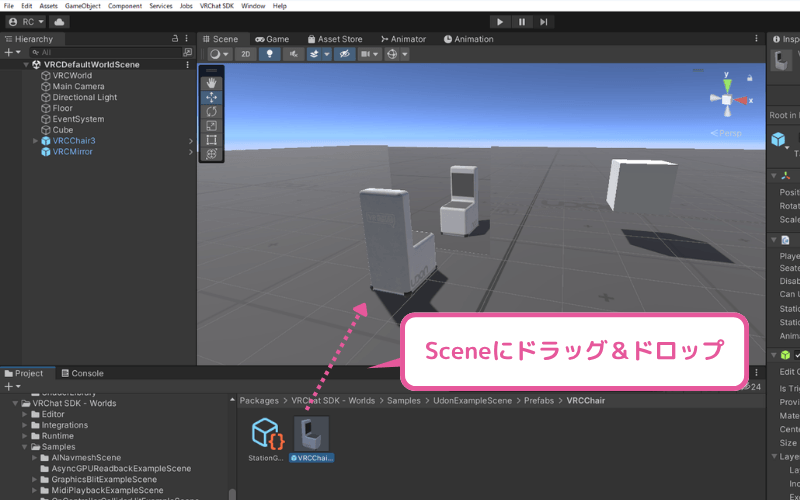800x500 pixels.
Task: Start Play mode
Action: [x=500, y=22]
